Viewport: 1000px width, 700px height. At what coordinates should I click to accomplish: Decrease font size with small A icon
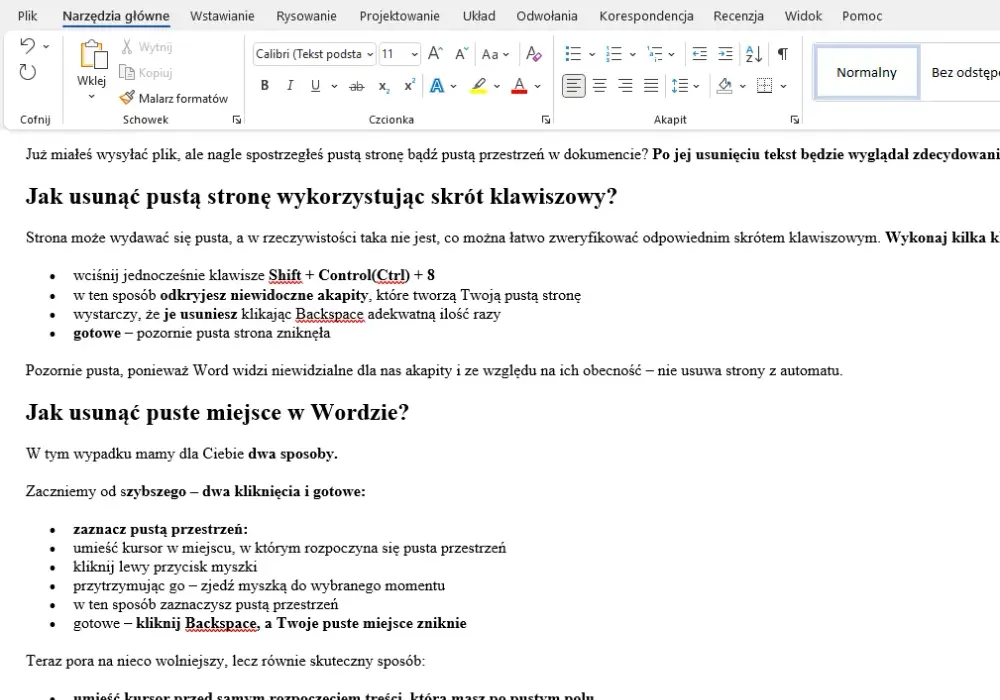(462, 54)
